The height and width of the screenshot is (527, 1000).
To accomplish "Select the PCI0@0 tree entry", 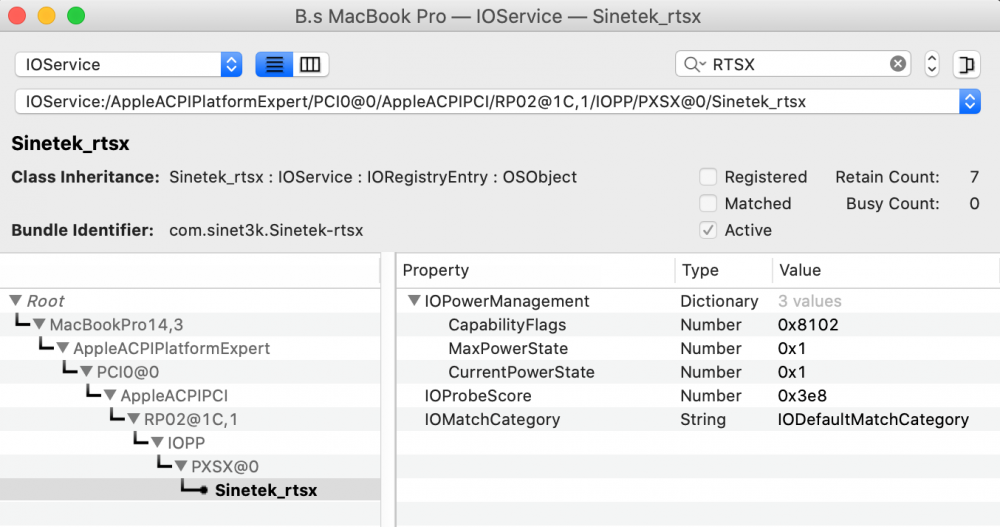I will pos(128,372).
